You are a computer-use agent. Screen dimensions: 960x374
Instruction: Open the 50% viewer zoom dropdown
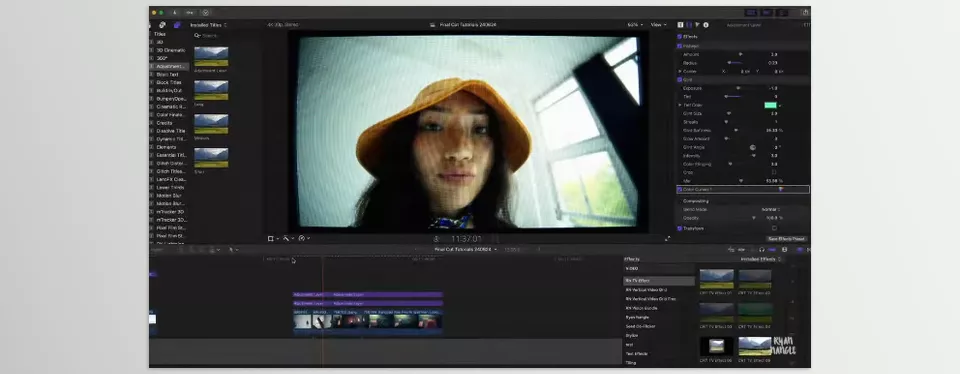[635, 25]
